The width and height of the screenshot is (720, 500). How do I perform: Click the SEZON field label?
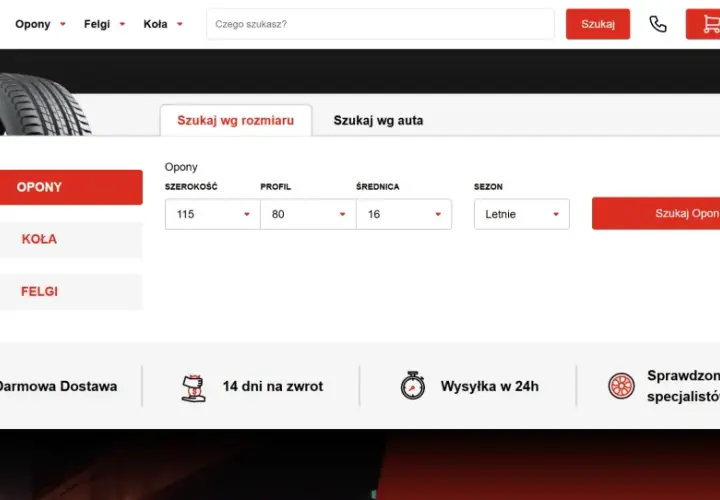pos(488,187)
